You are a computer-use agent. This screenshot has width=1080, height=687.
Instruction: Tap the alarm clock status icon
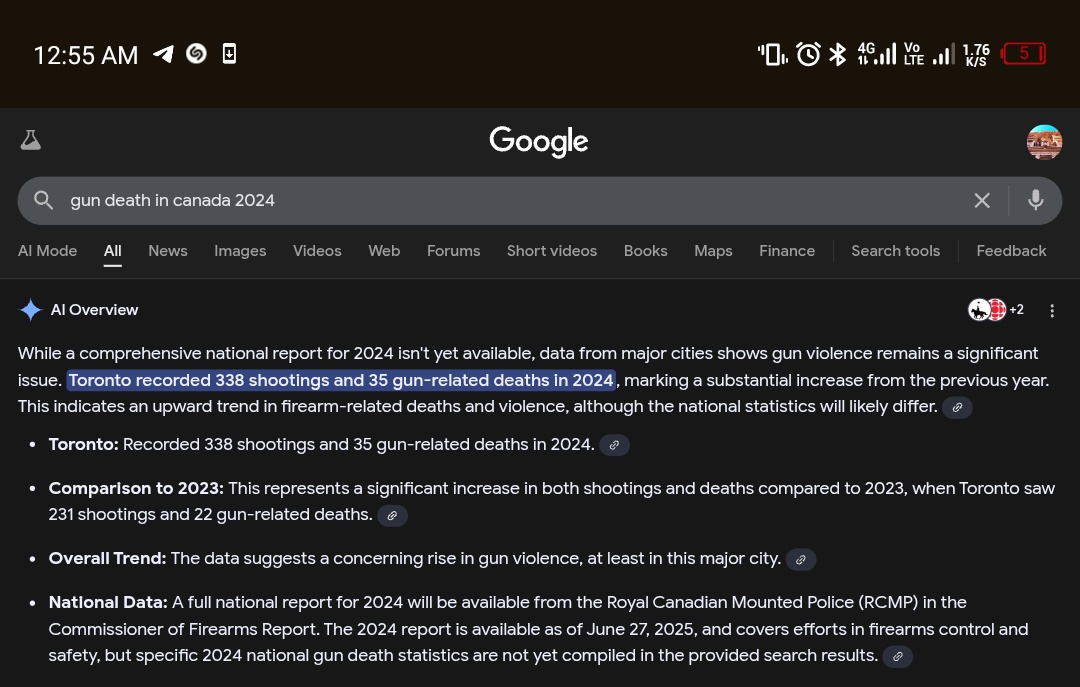tap(808, 54)
